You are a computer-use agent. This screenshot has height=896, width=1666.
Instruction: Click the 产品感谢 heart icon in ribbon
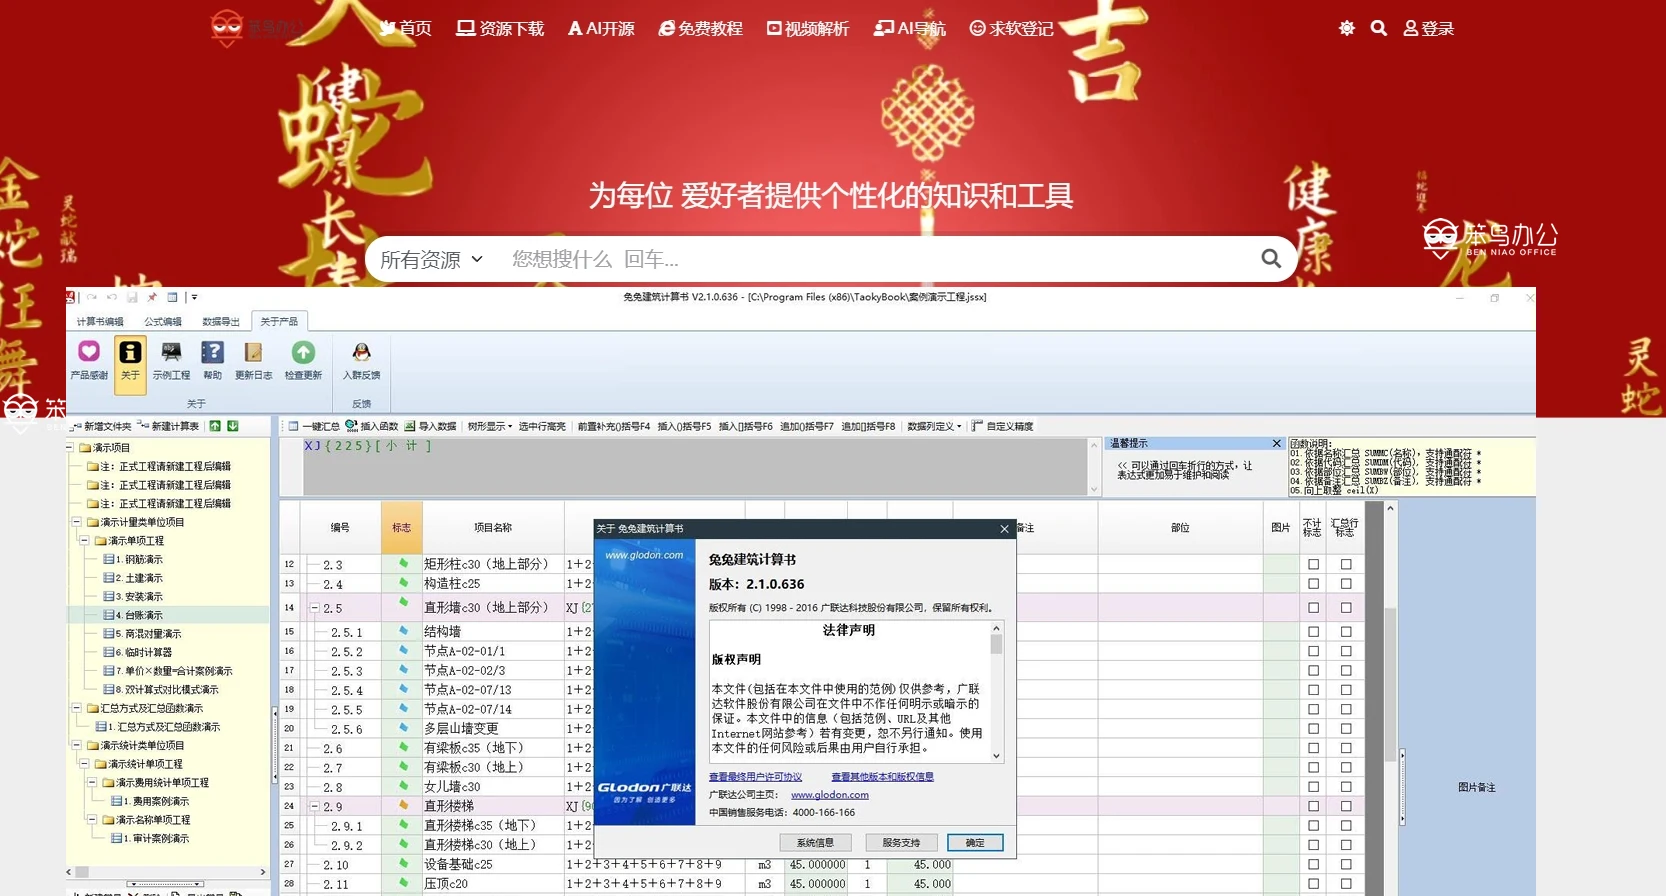pyautogui.click(x=89, y=352)
